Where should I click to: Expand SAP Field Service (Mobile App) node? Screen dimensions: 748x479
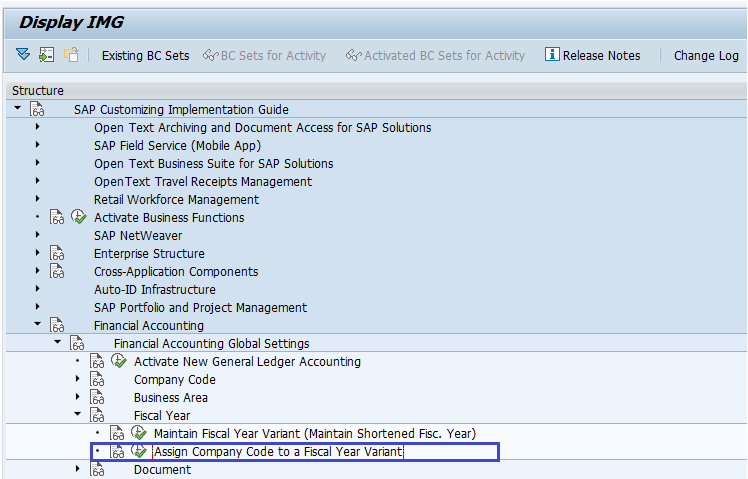(x=37, y=145)
